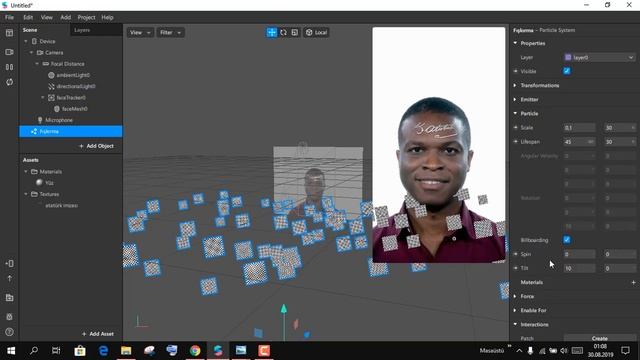This screenshot has height=360, width=640.
Task: Click the Add Object button
Action: (97, 146)
